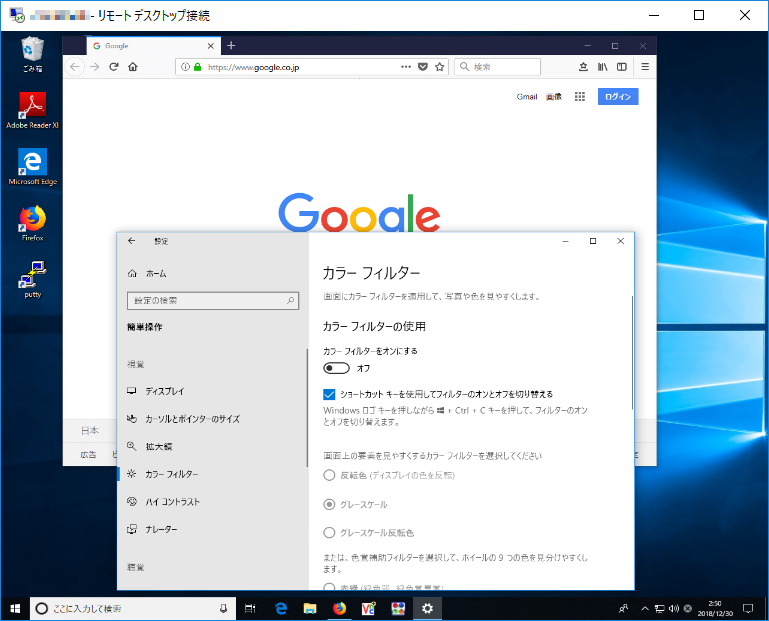Click Firefox forward arrow button

point(95,67)
